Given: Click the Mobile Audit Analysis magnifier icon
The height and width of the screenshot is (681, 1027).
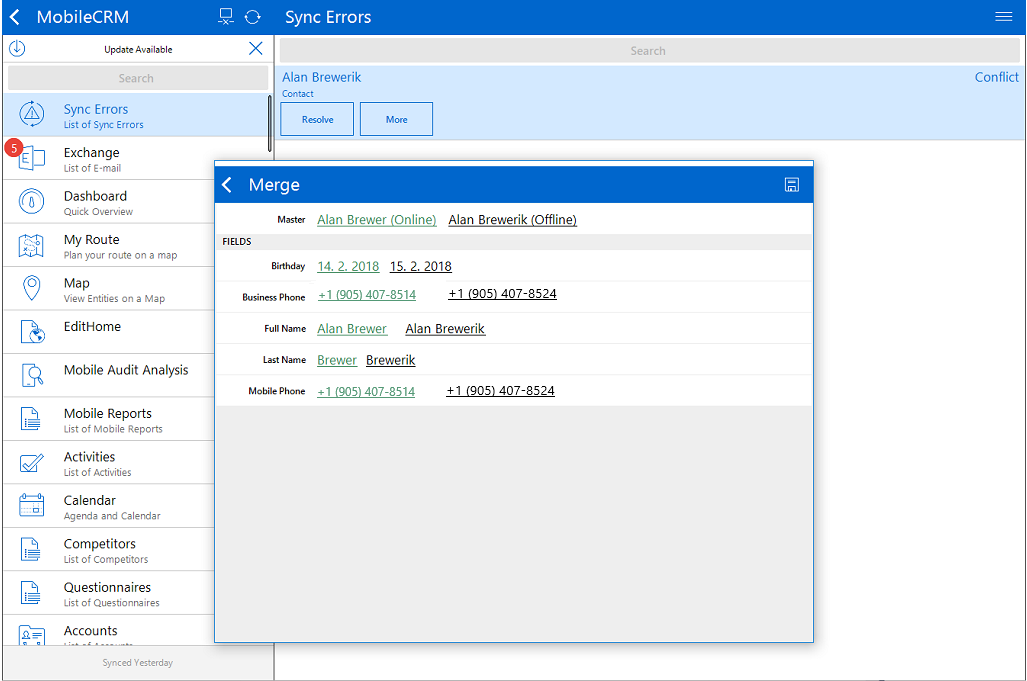Looking at the screenshot, I should [31, 375].
